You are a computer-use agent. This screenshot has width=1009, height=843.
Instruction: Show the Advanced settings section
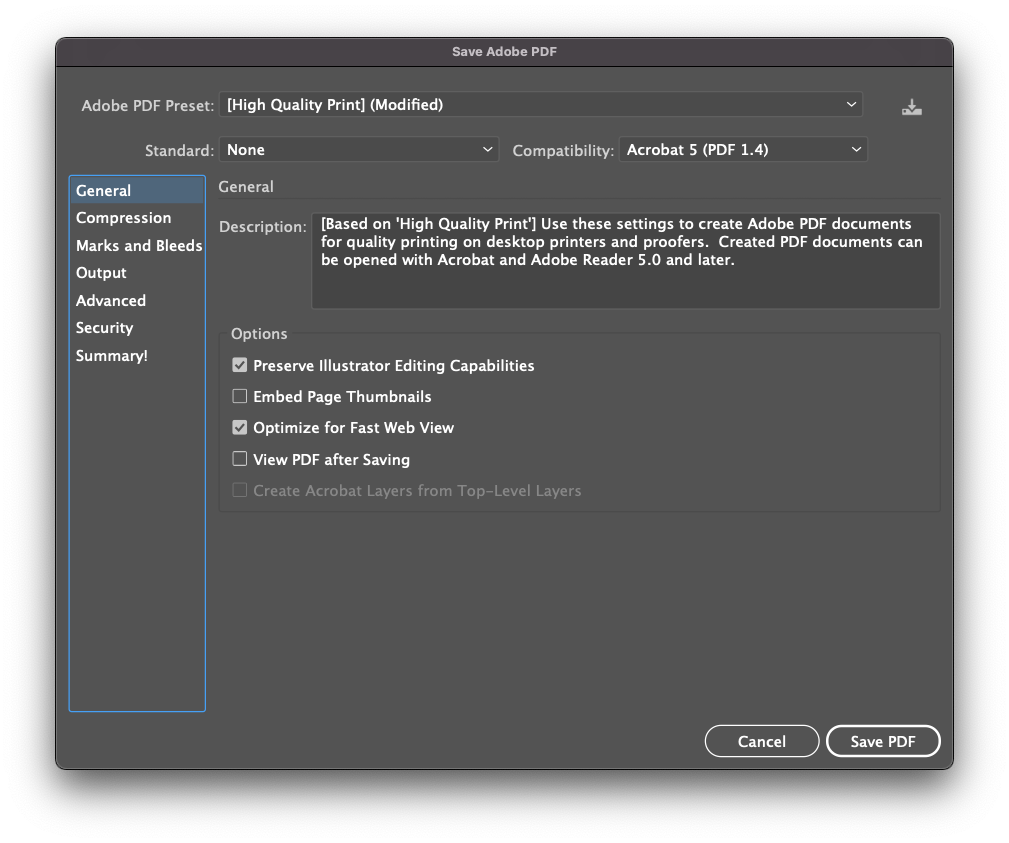point(137,301)
